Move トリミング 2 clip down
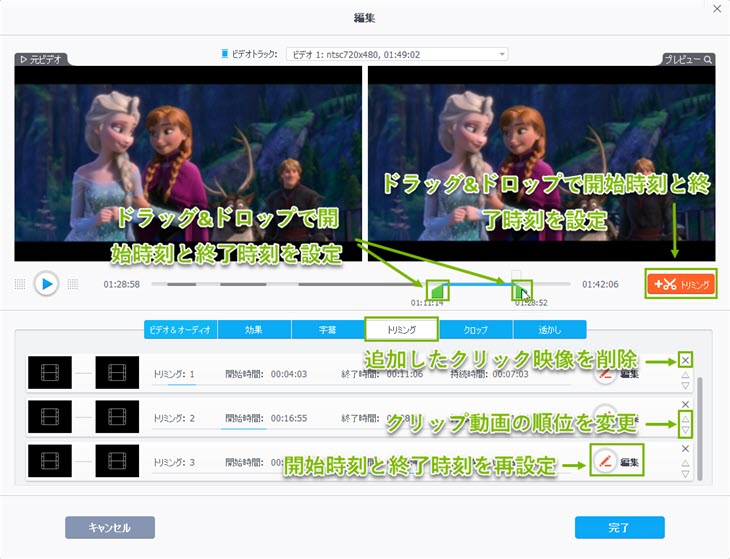This screenshot has height=559, width=730. (685, 430)
